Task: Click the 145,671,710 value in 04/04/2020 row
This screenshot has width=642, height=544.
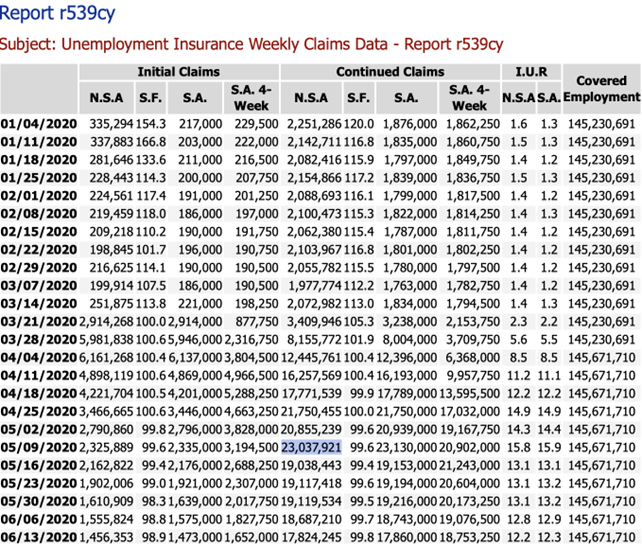Action: pos(601,358)
